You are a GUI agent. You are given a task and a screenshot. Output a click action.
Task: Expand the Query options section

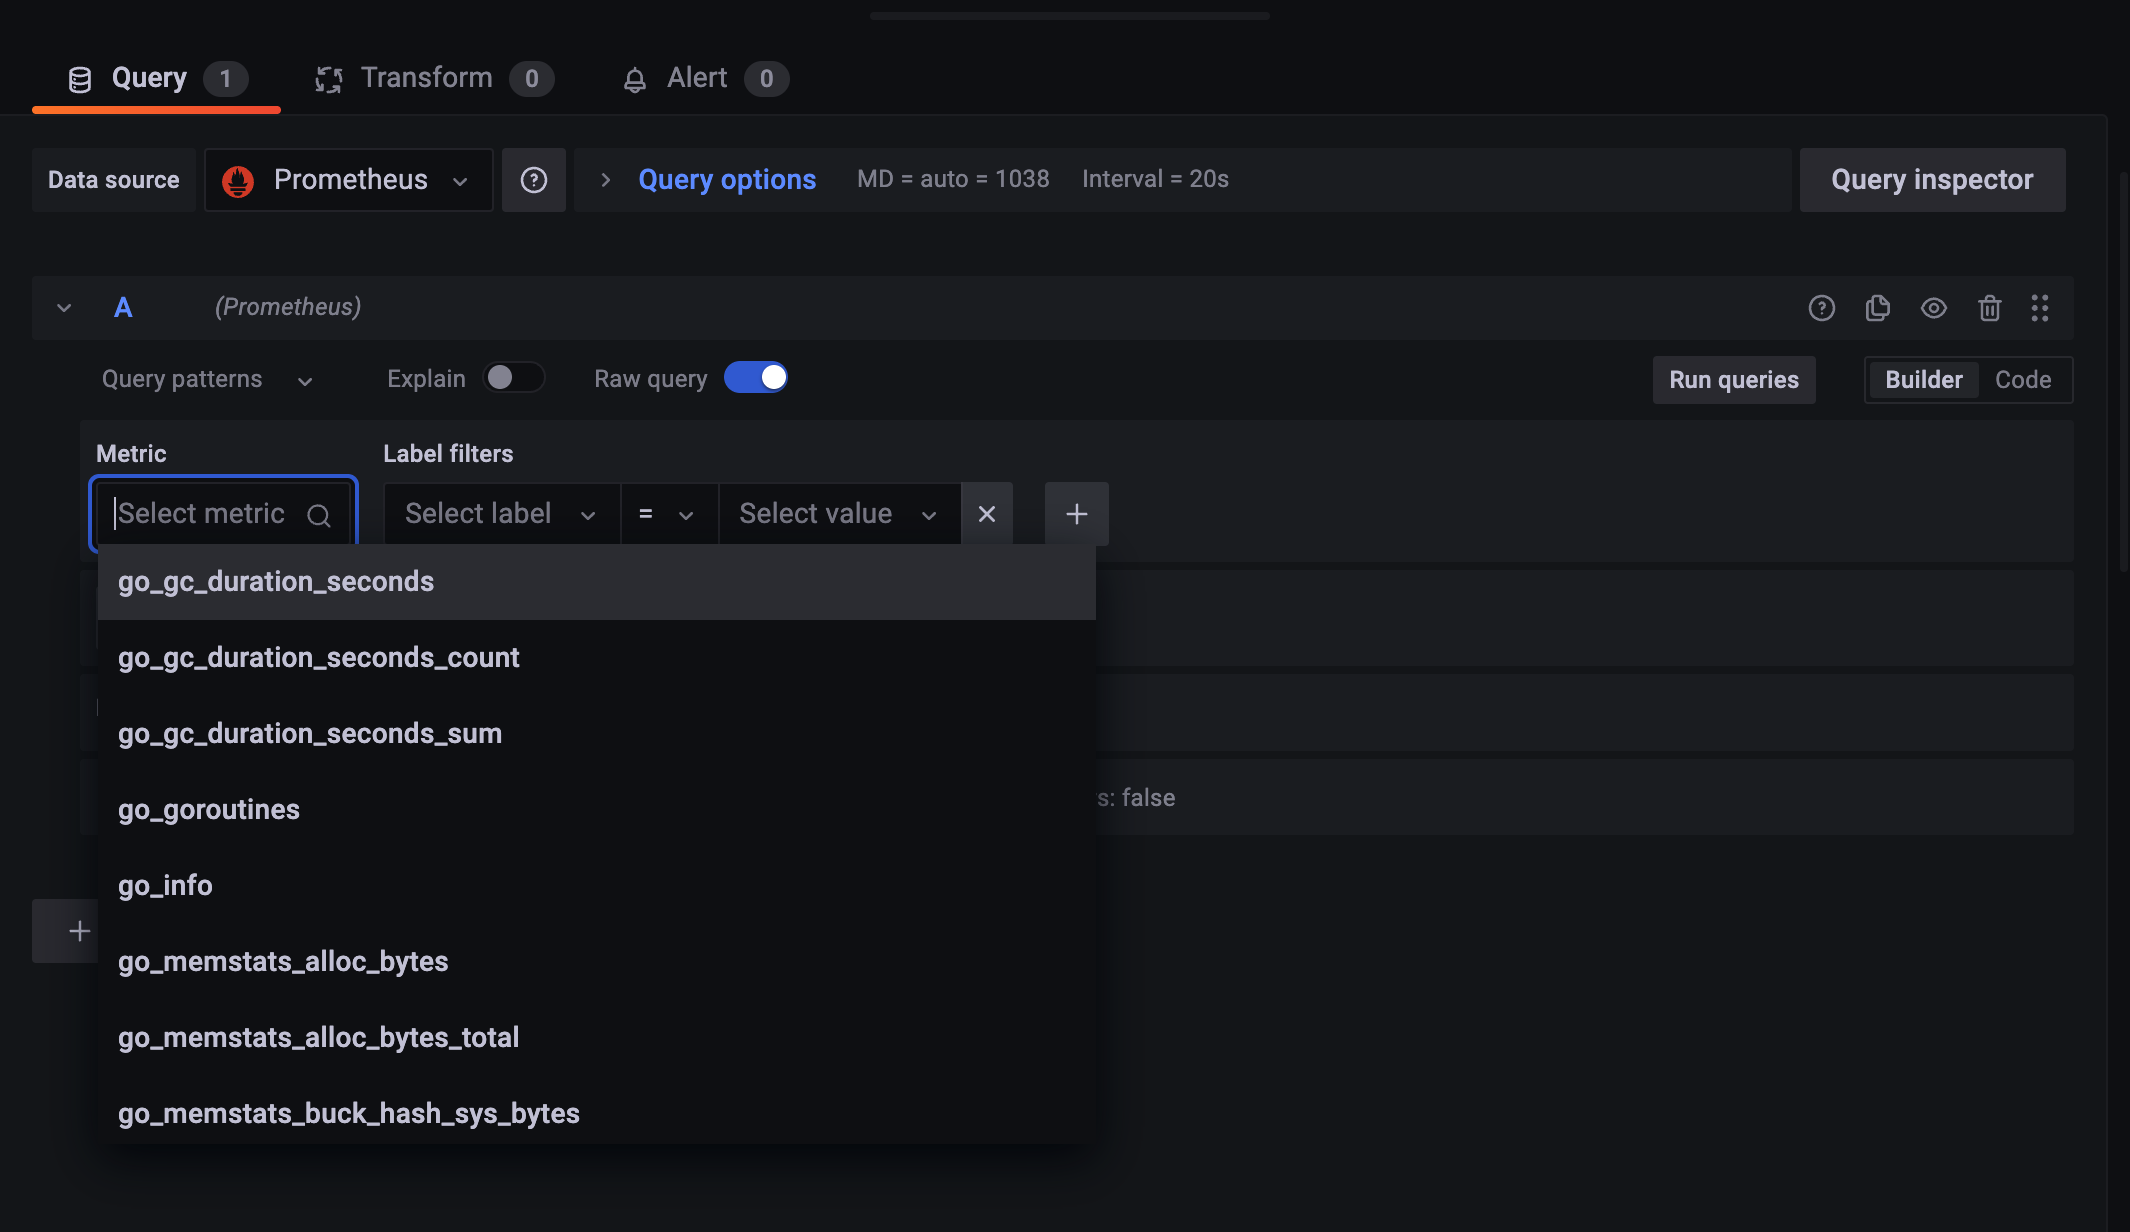point(726,180)
